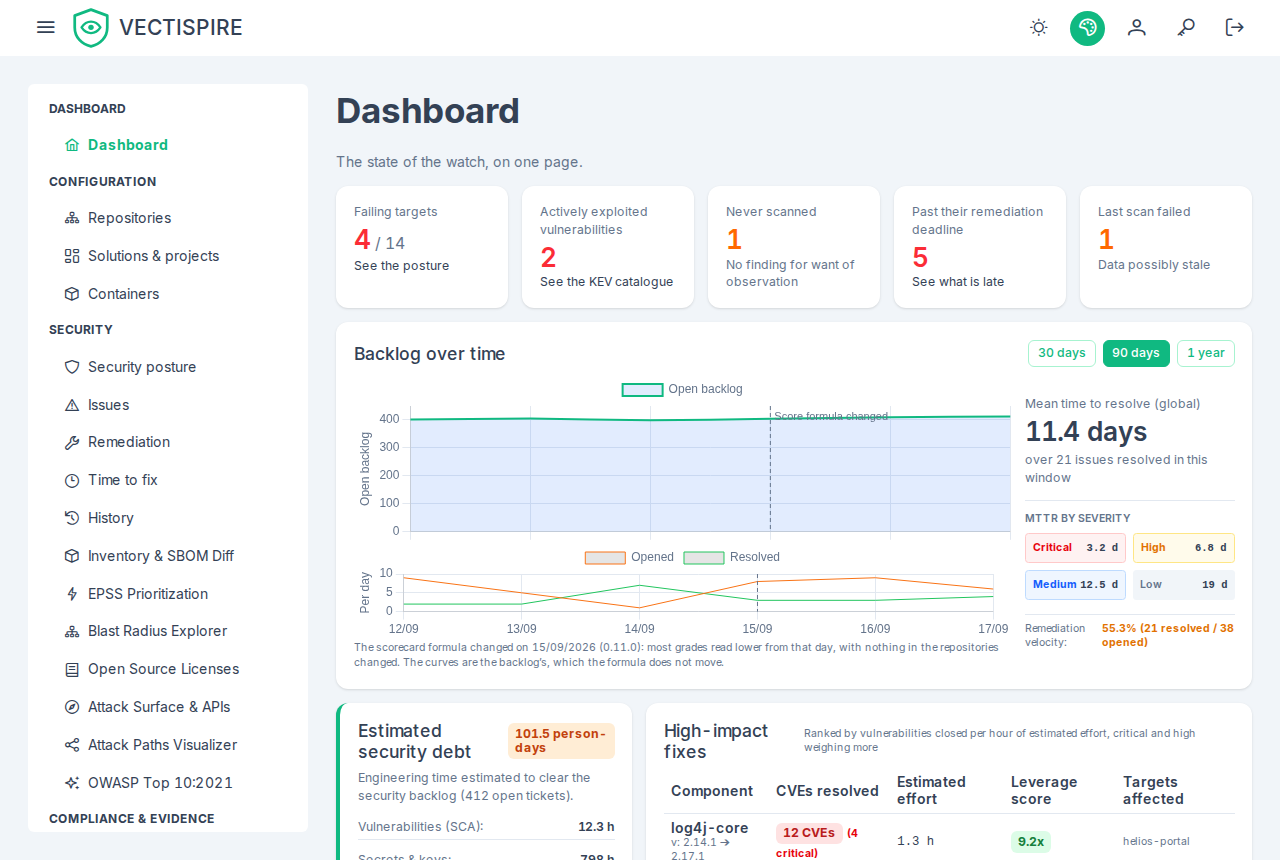Open the Last scan failed card
The height and width of the screenshot is (860, 1280).
click(1166, 247)
